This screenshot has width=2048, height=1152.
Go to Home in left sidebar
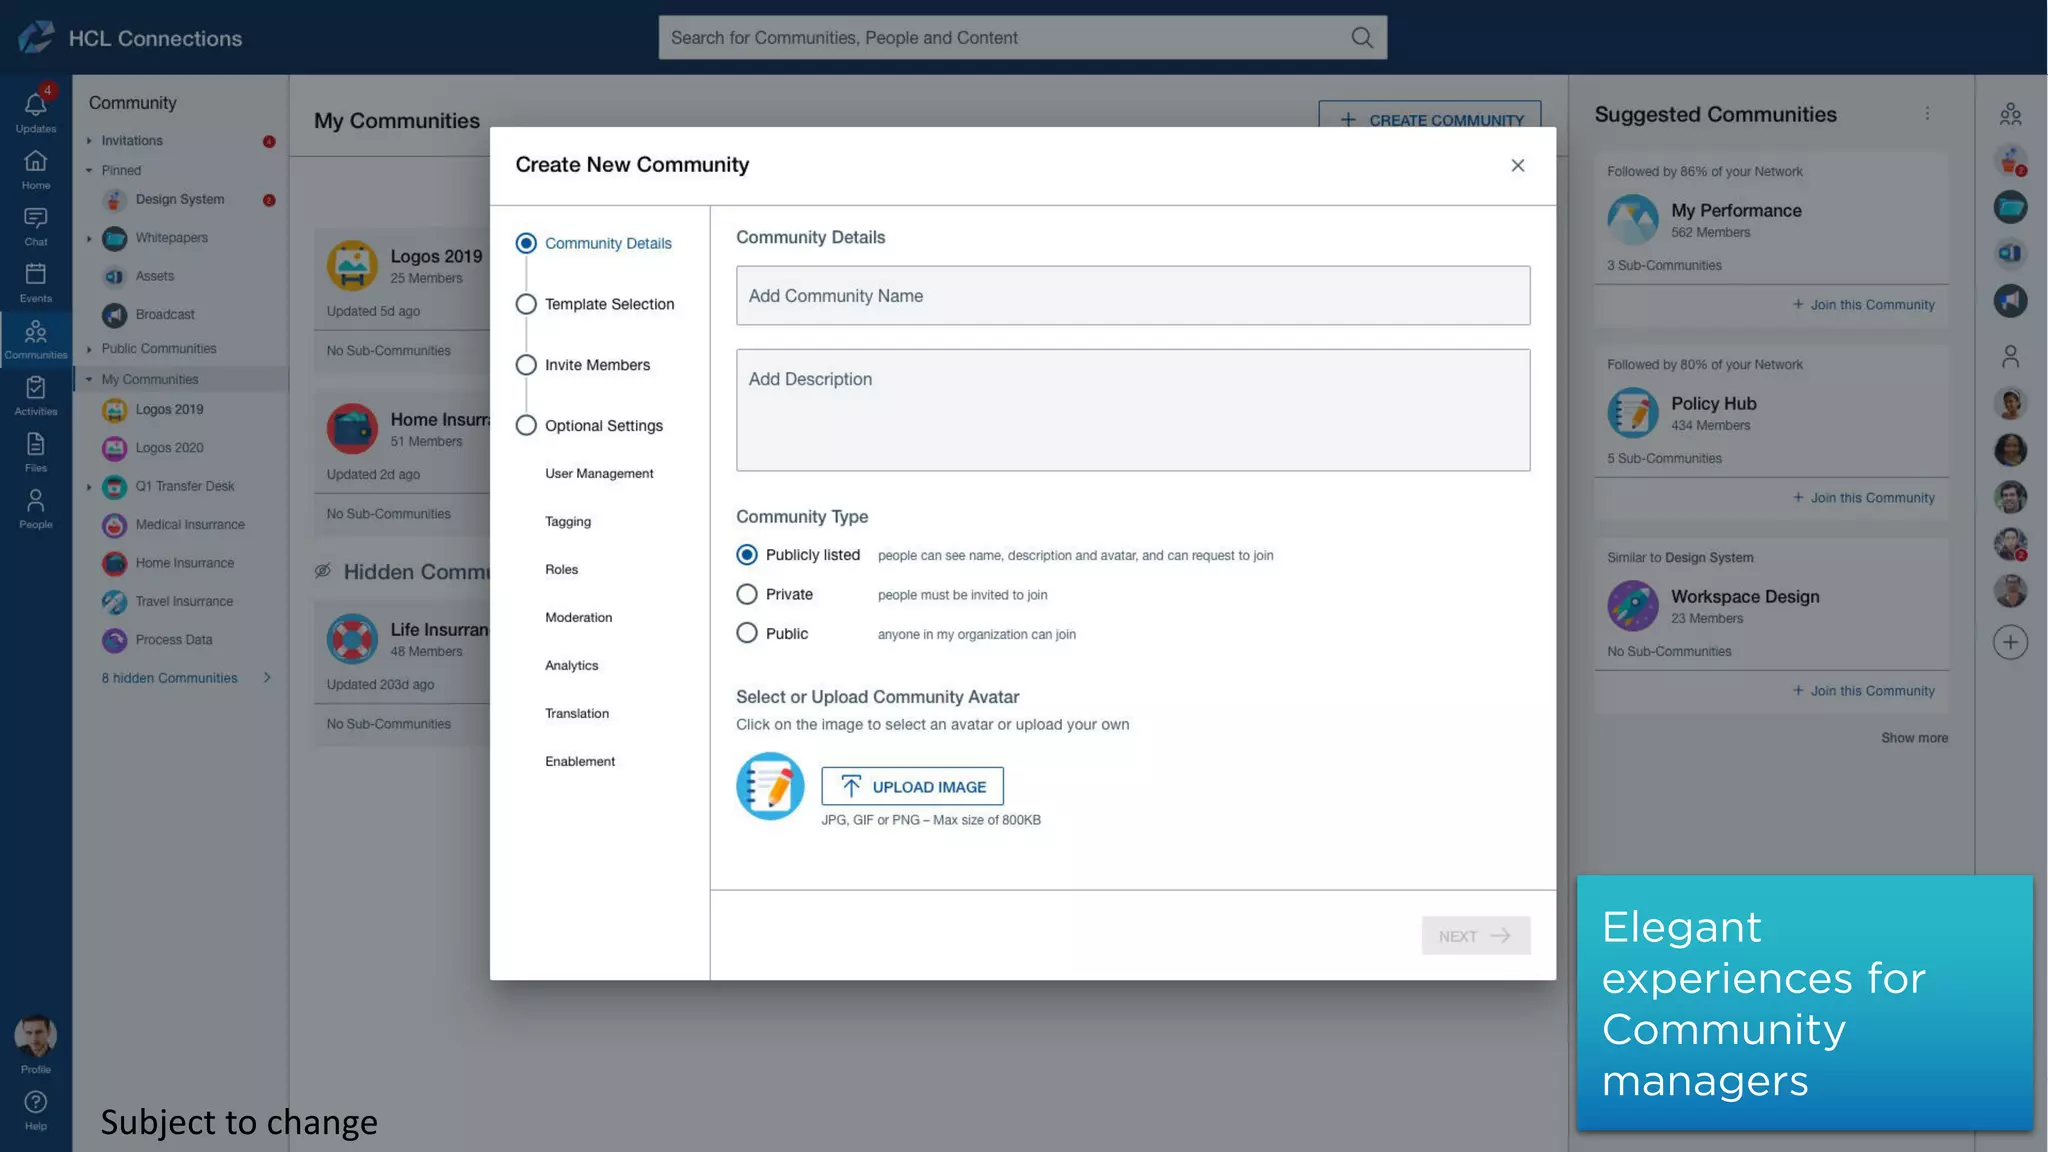coord(35,166)
